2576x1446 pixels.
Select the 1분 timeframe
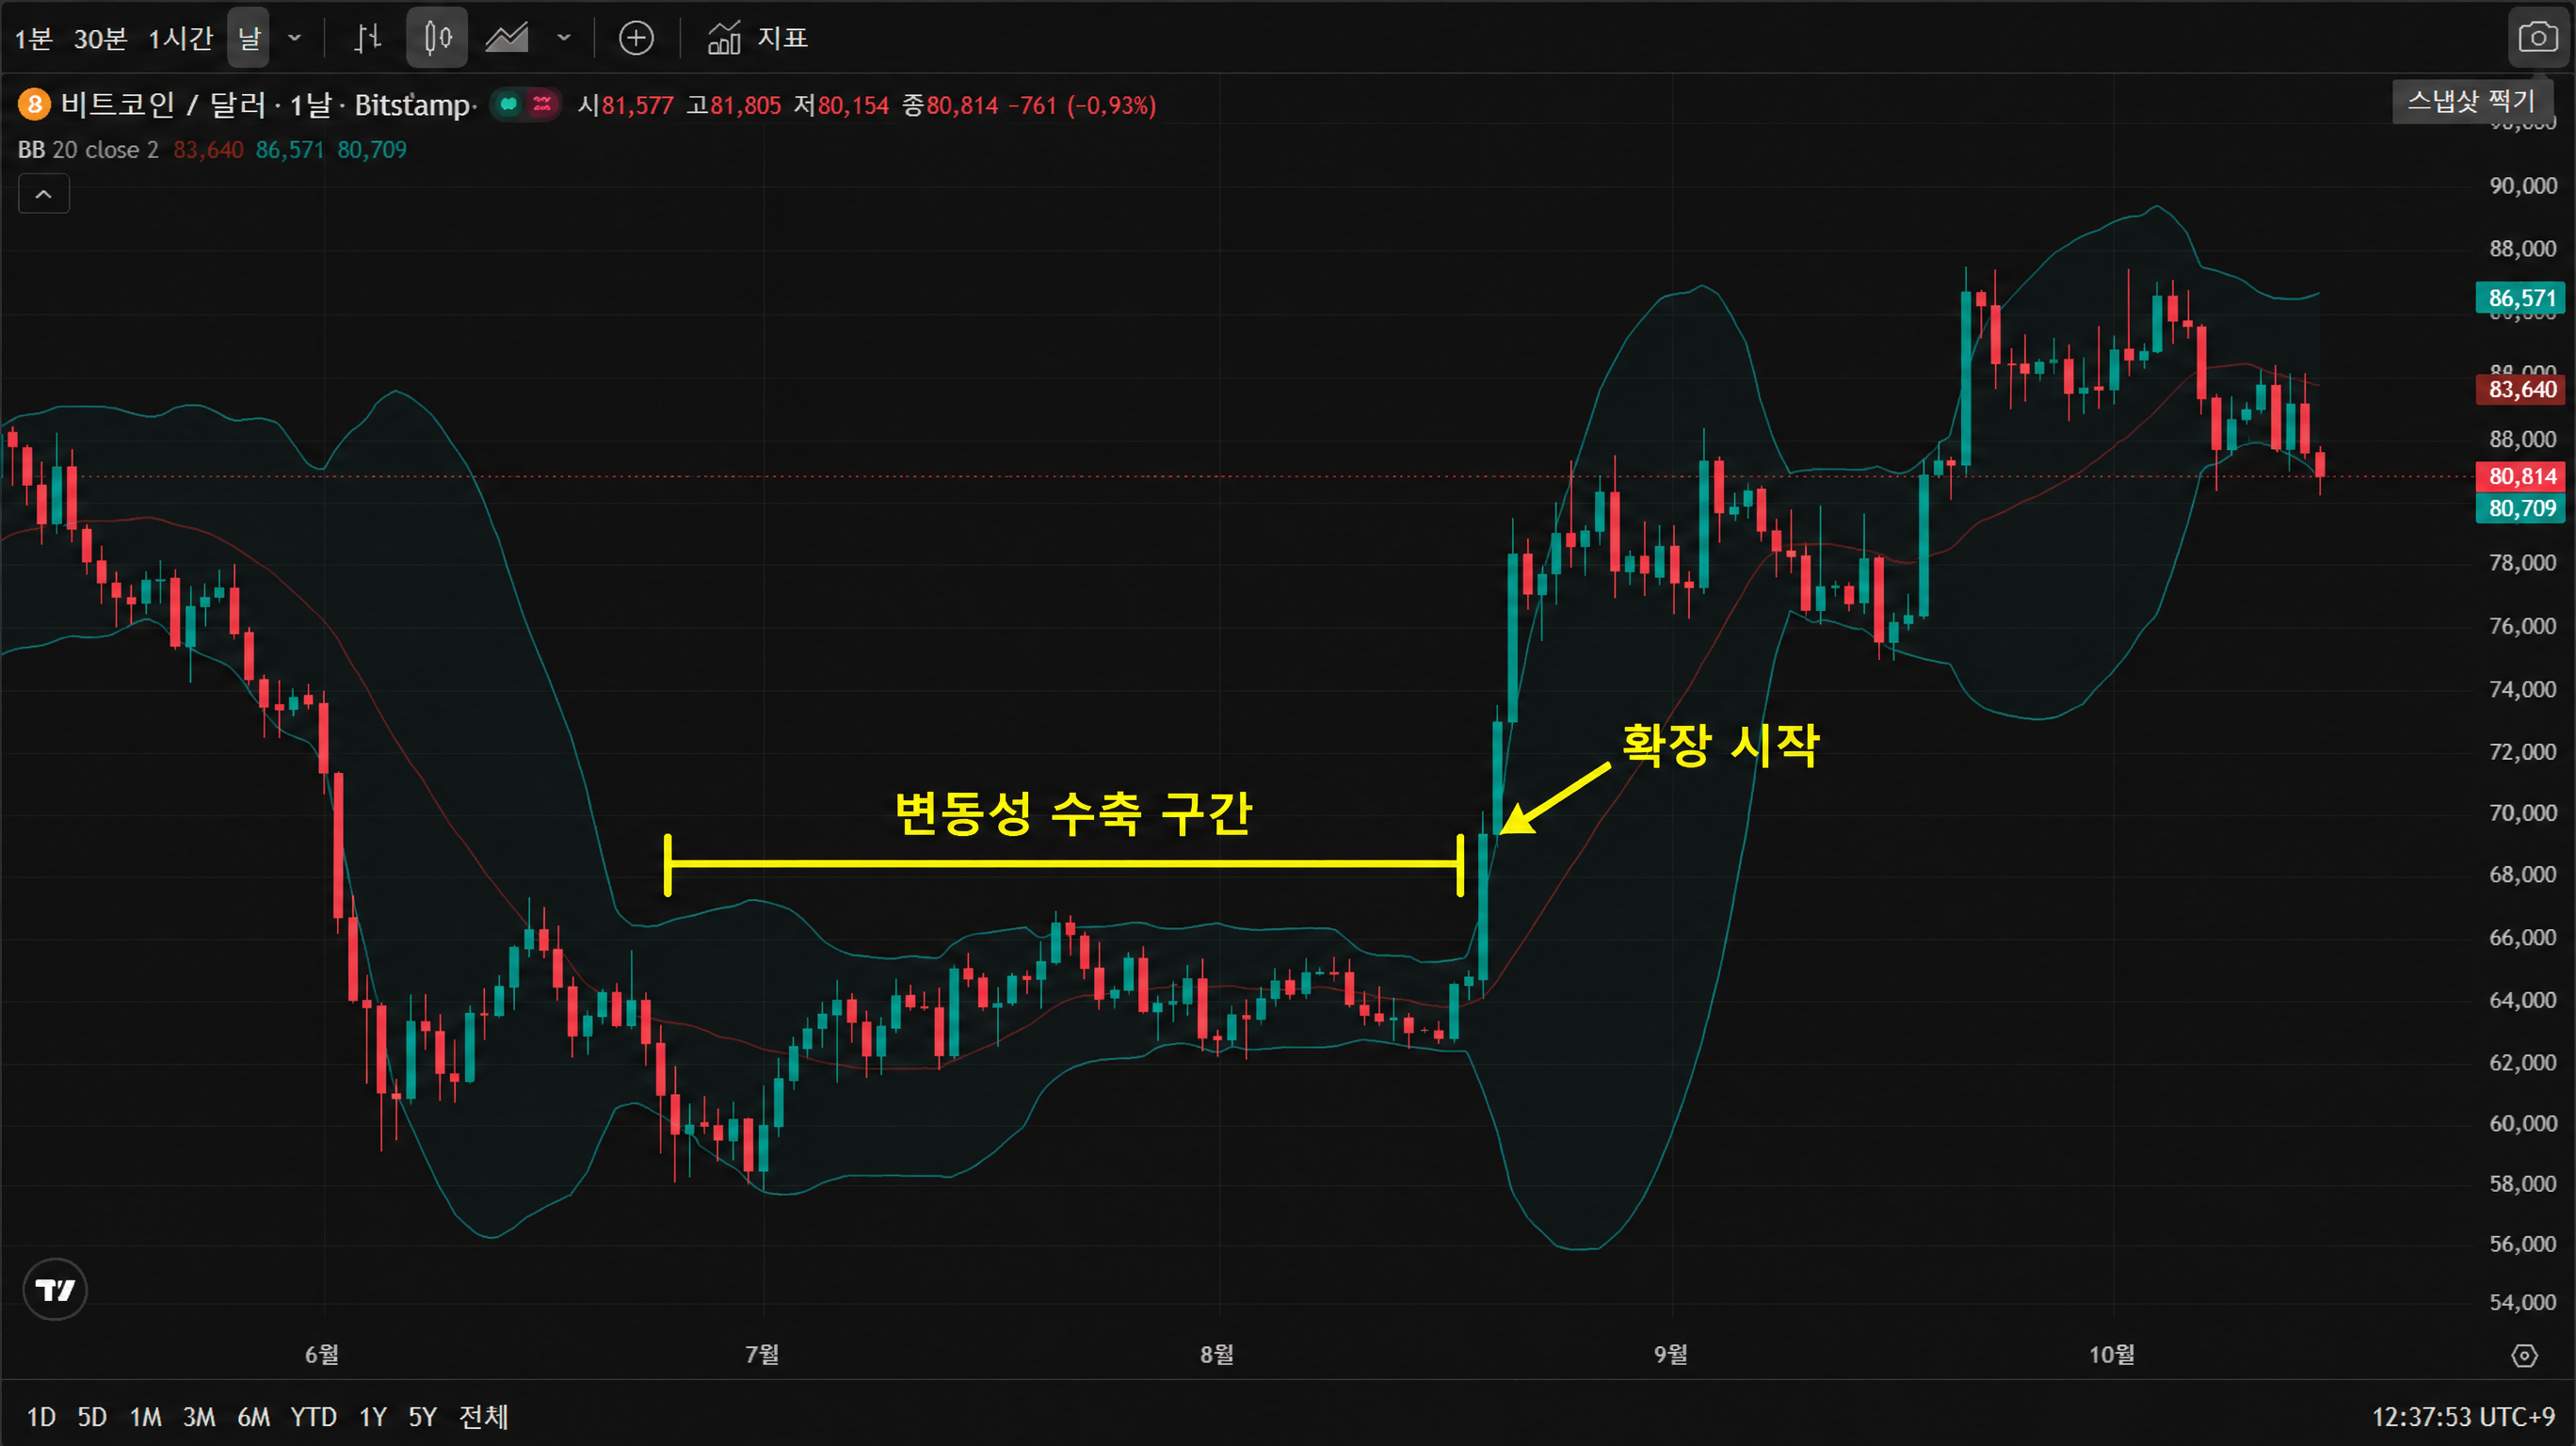click(x=33, y=38)
